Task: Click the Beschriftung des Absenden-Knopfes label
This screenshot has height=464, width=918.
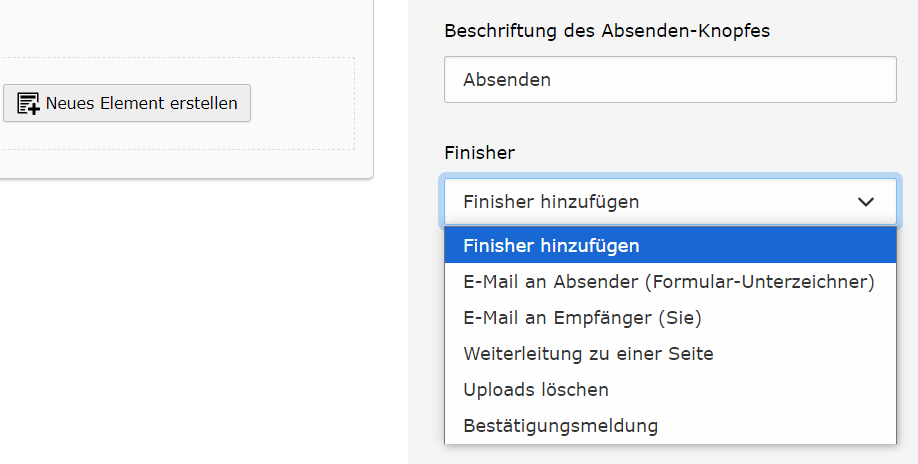Action: pos(607,31)
